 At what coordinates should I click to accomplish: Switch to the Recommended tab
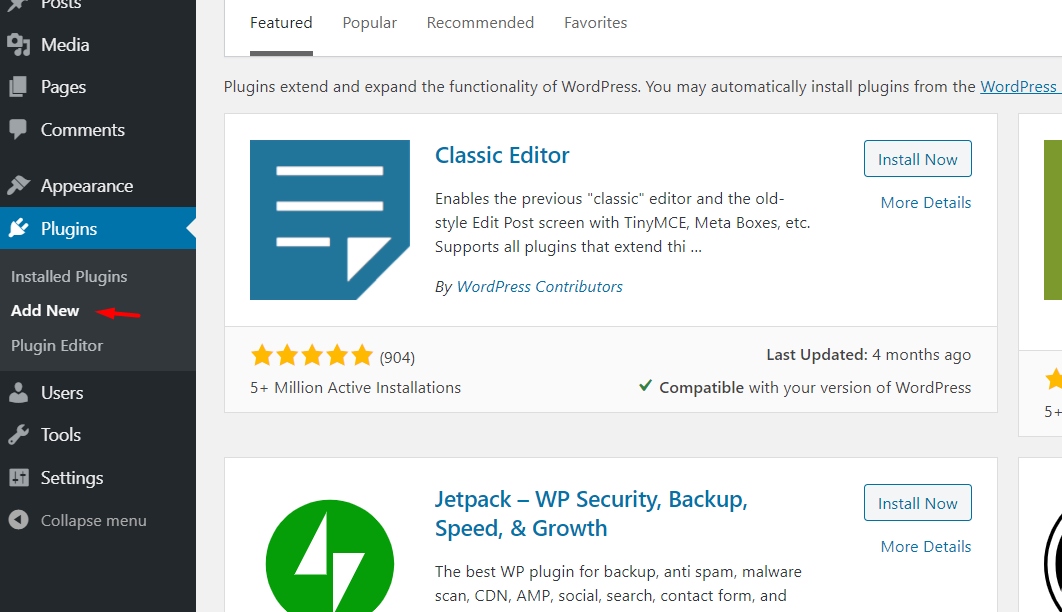[480, 22]
